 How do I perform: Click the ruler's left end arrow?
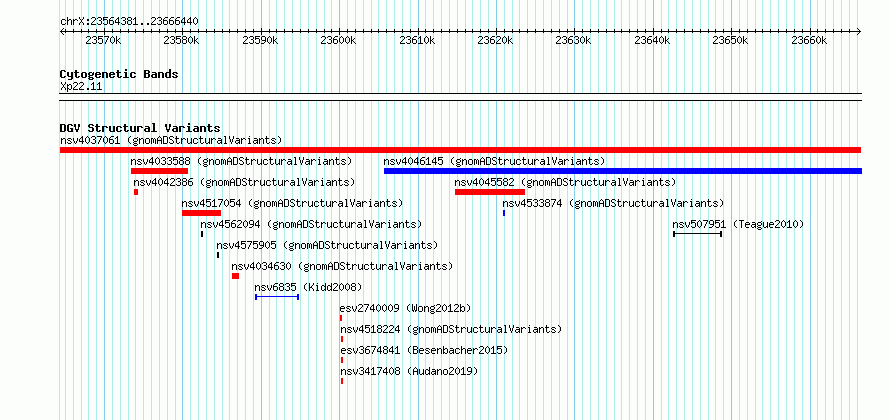[62, 31]
